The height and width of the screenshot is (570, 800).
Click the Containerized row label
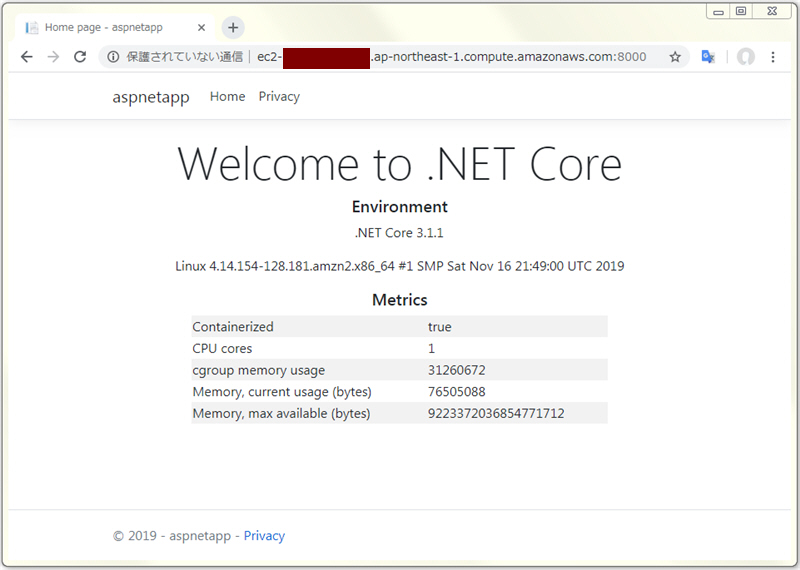coord(233,327)
